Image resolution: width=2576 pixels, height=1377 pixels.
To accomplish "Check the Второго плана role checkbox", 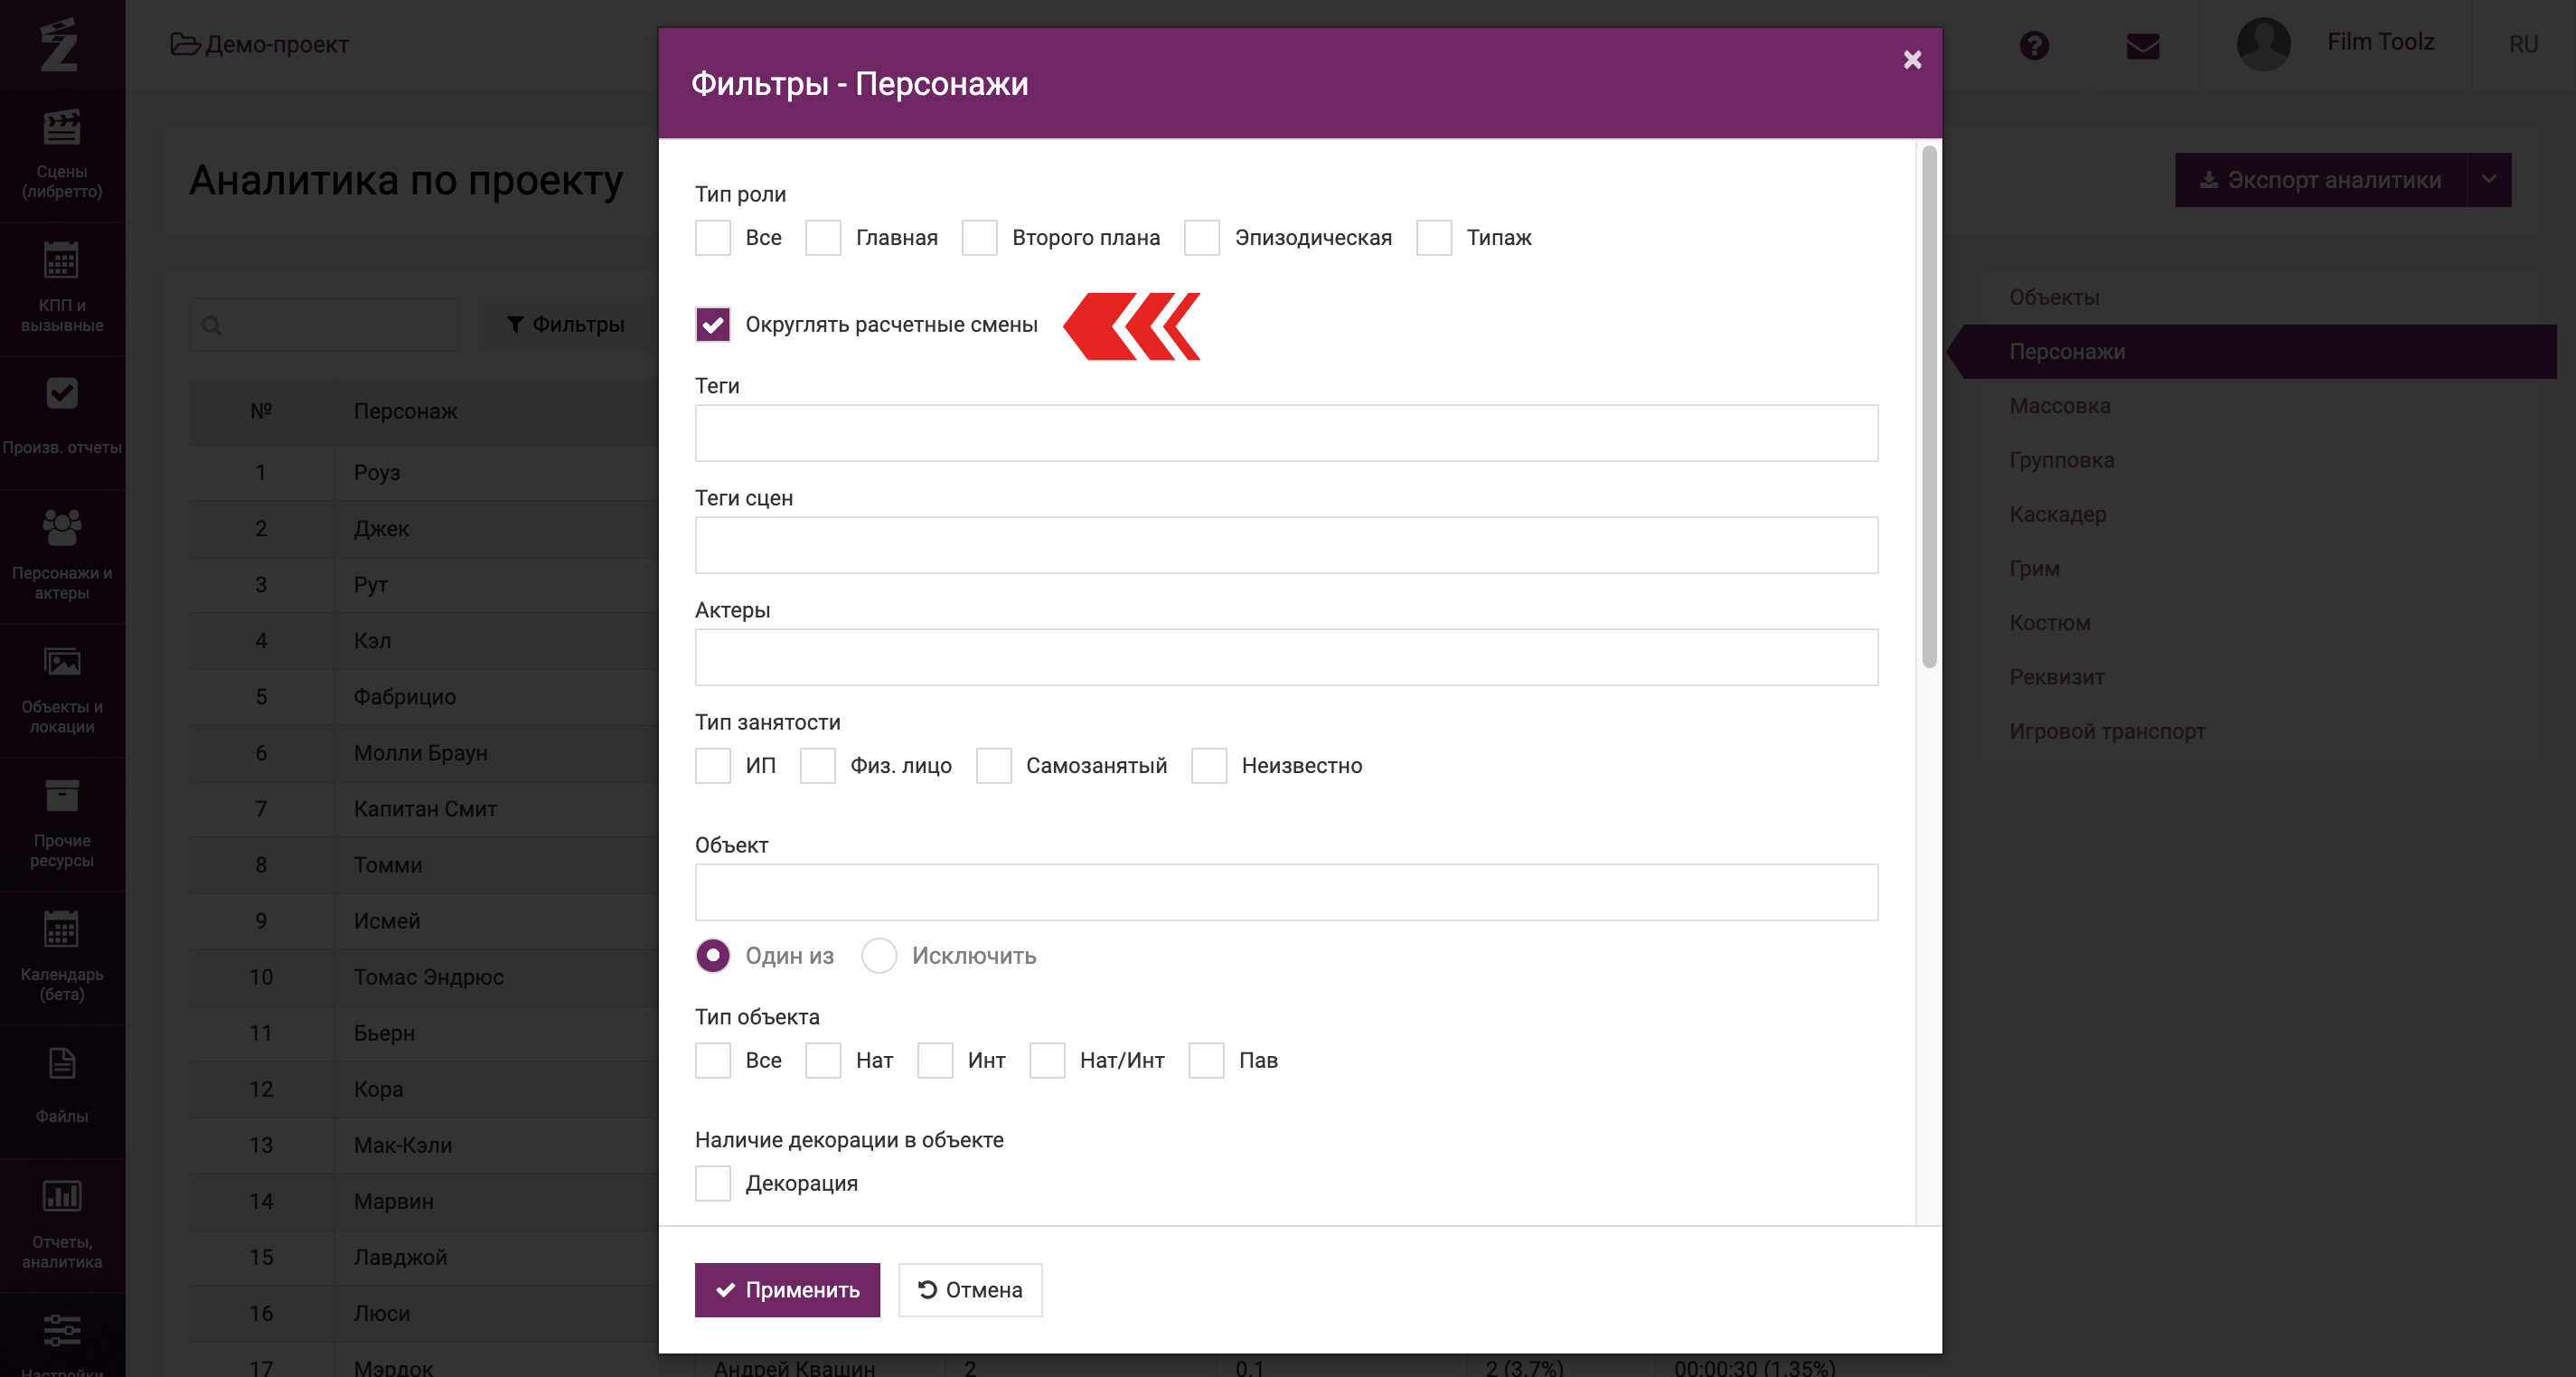I will 979,238.
